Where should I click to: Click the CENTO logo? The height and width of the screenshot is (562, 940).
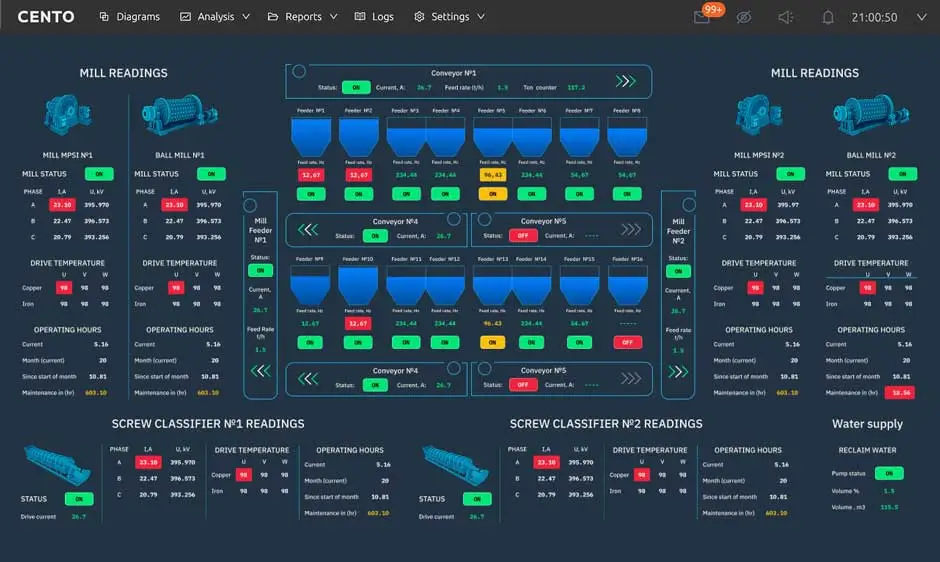46,17
